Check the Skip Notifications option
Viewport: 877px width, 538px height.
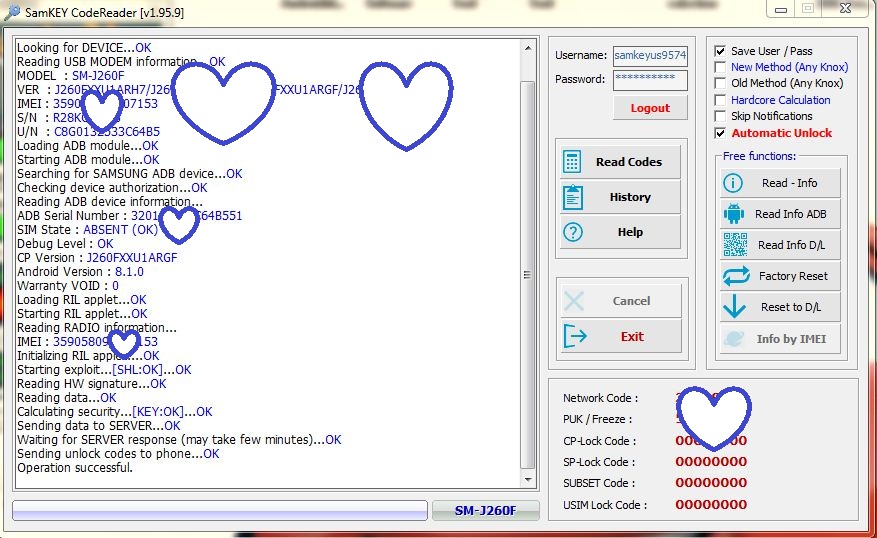[x=720, y=116]
